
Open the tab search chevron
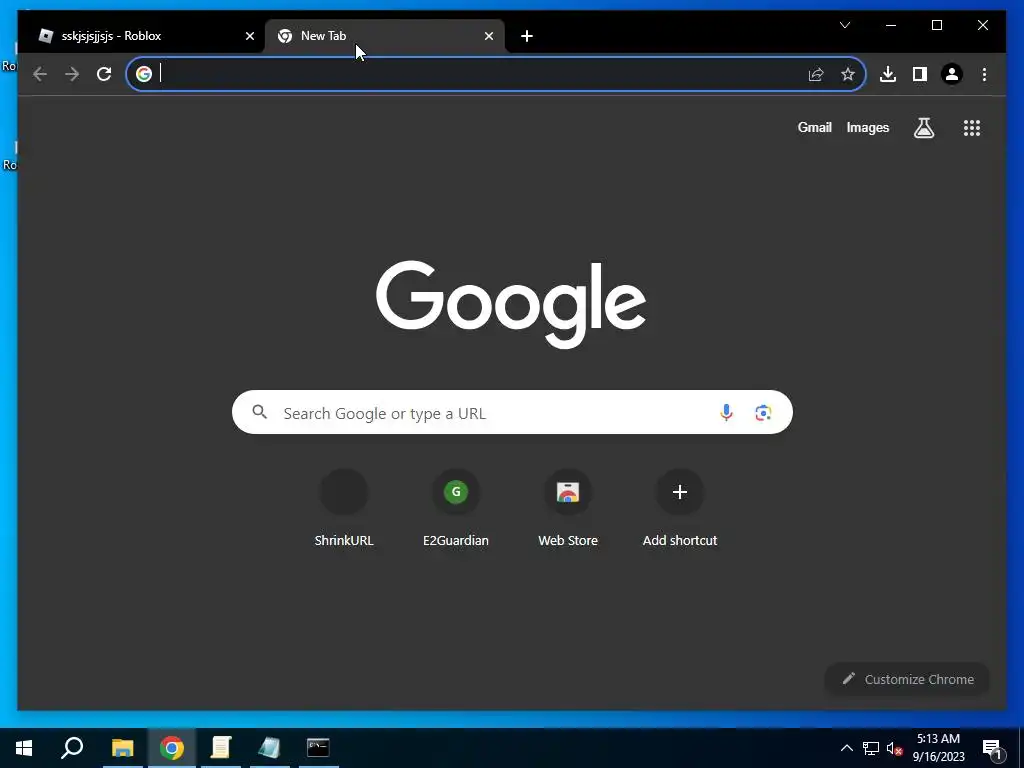[844, 25]
